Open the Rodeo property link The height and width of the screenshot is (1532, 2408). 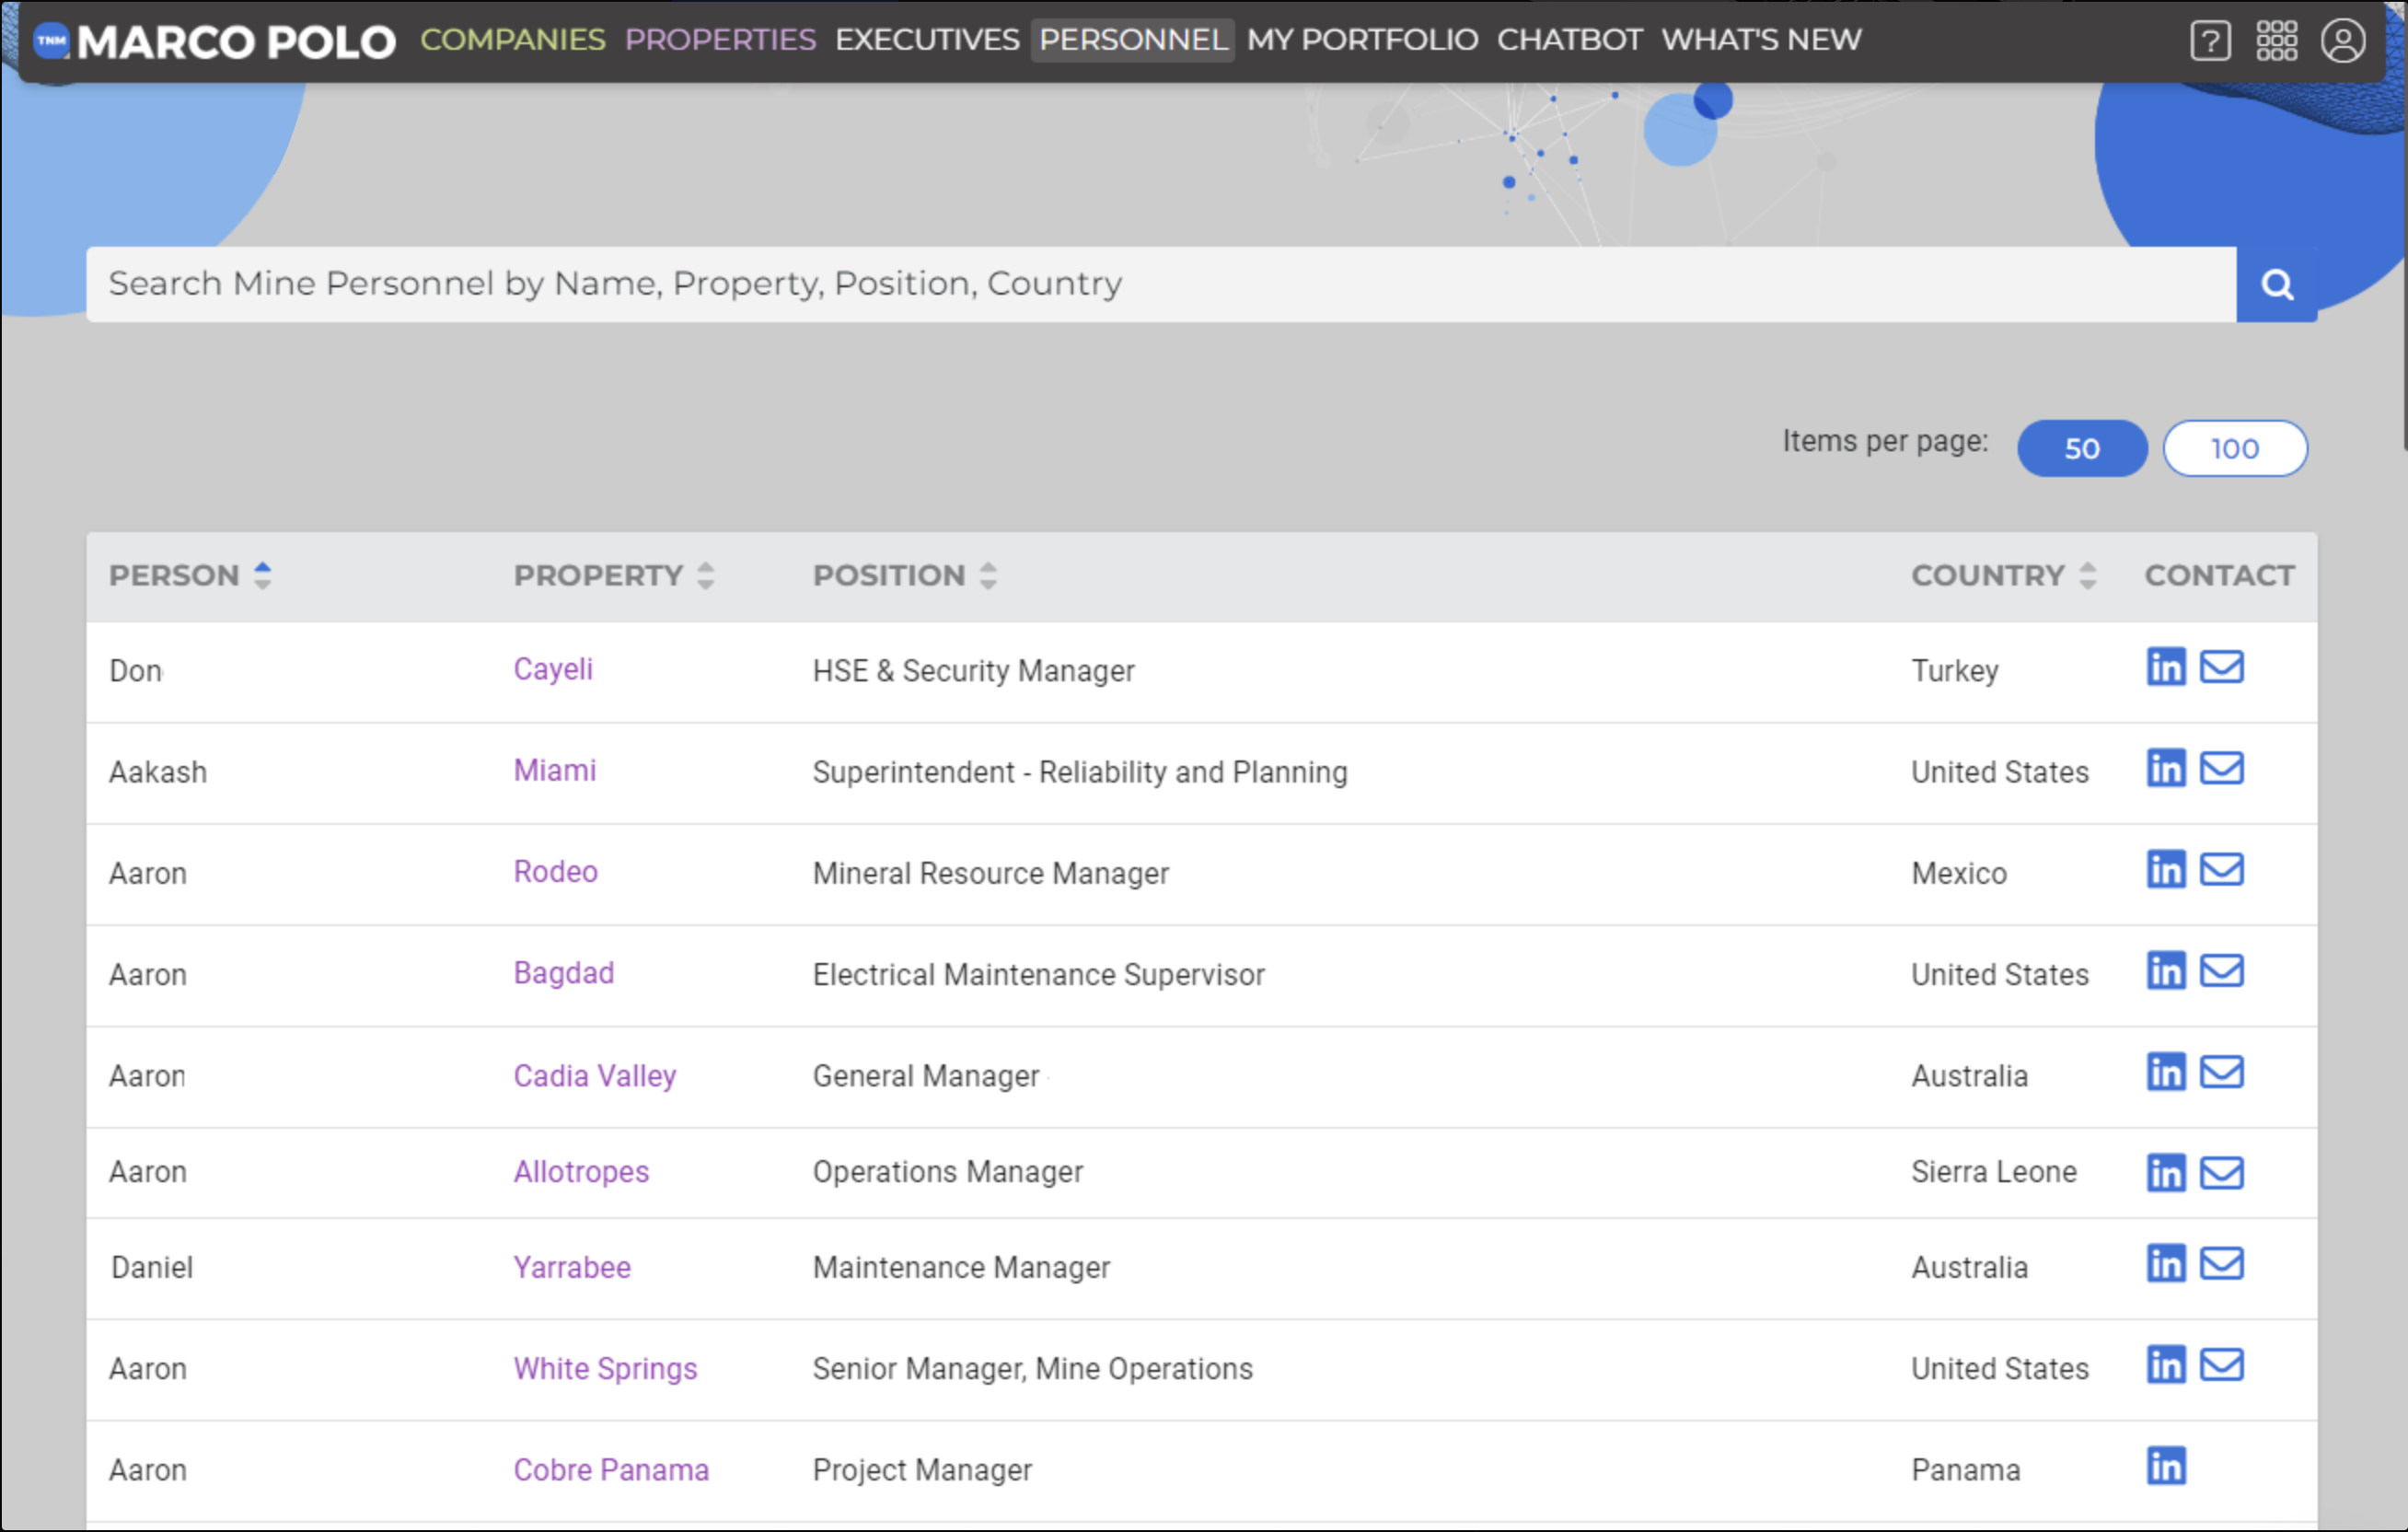click(556, 871)
